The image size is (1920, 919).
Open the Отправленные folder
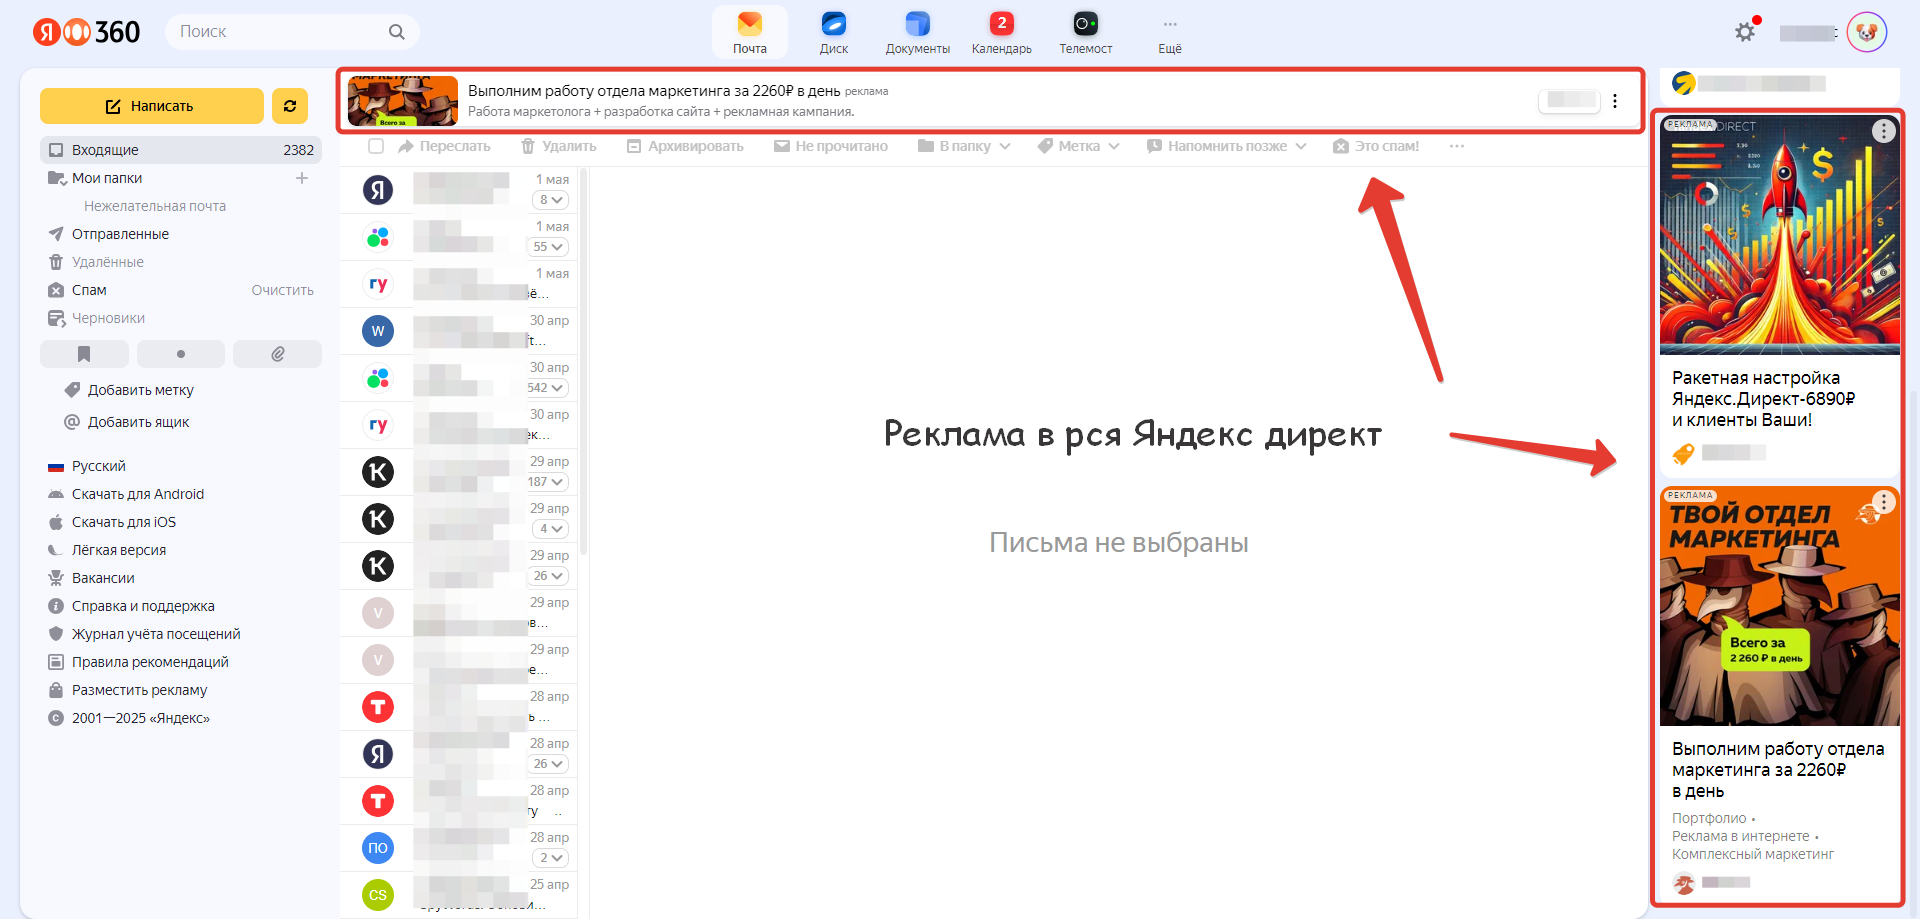tap(120, 234)
